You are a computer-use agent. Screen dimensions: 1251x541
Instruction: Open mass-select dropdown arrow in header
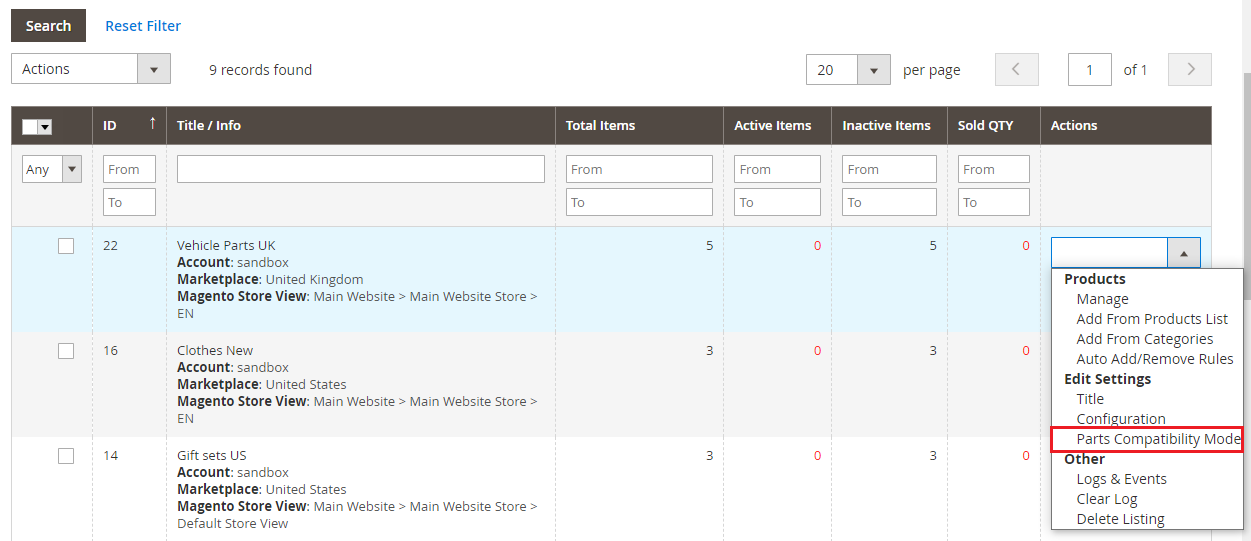[45, 127]
